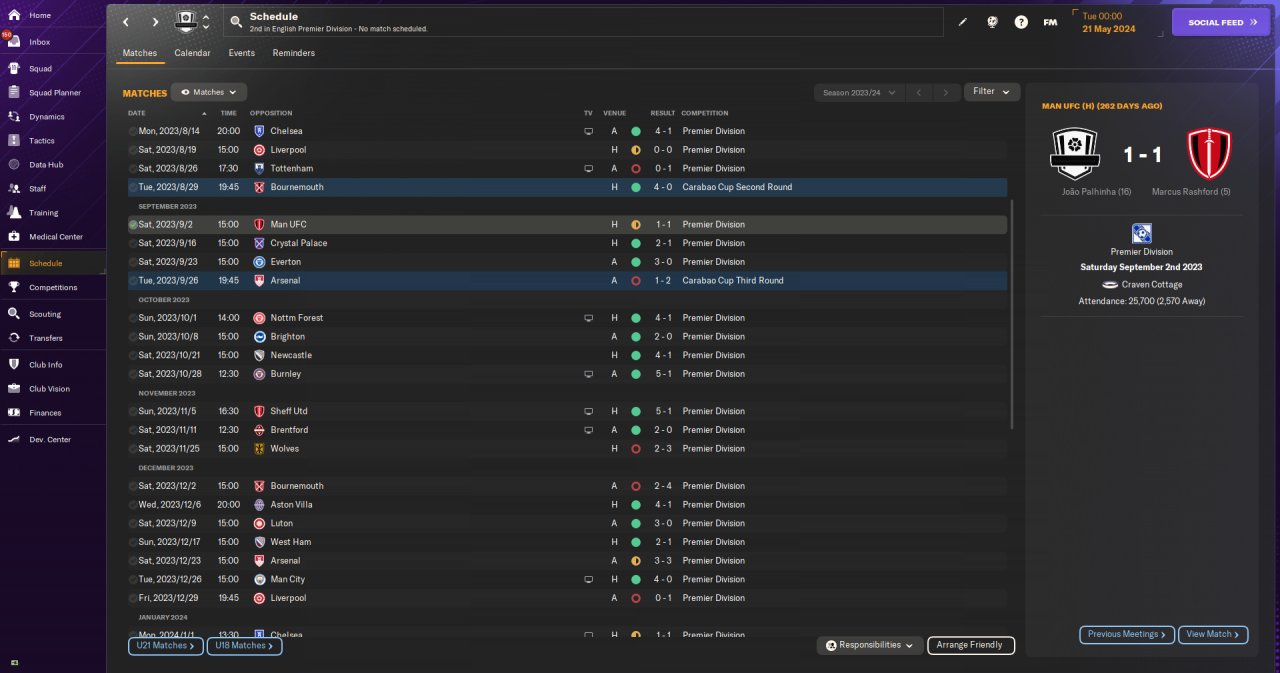This screenshot has width=1280, height=673.
Task: Open the Home sidebar icon
Action: point(14,15)
